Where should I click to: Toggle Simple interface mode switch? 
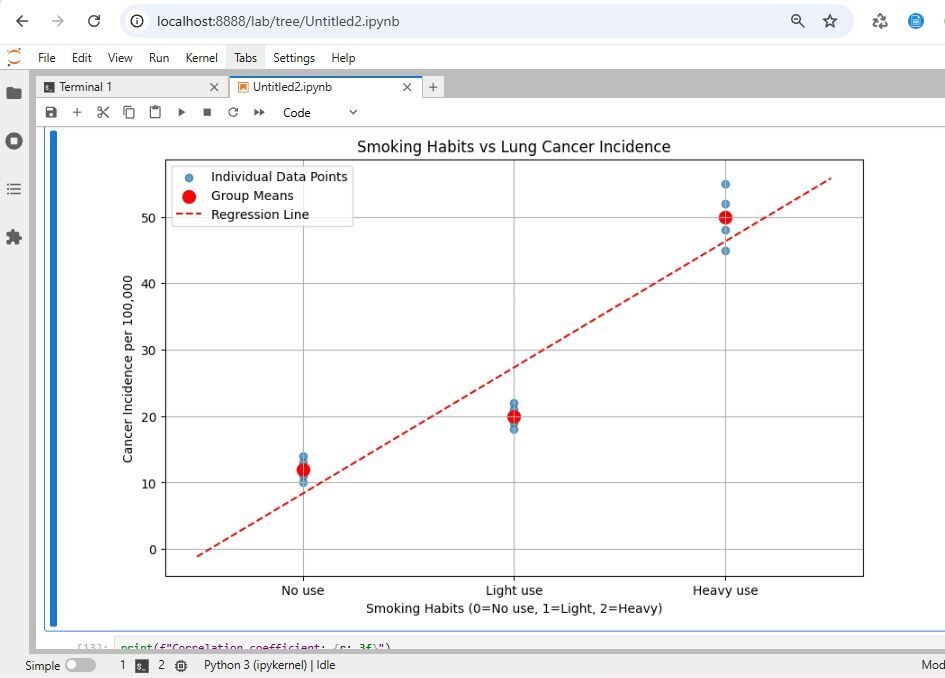click(80, 665)
